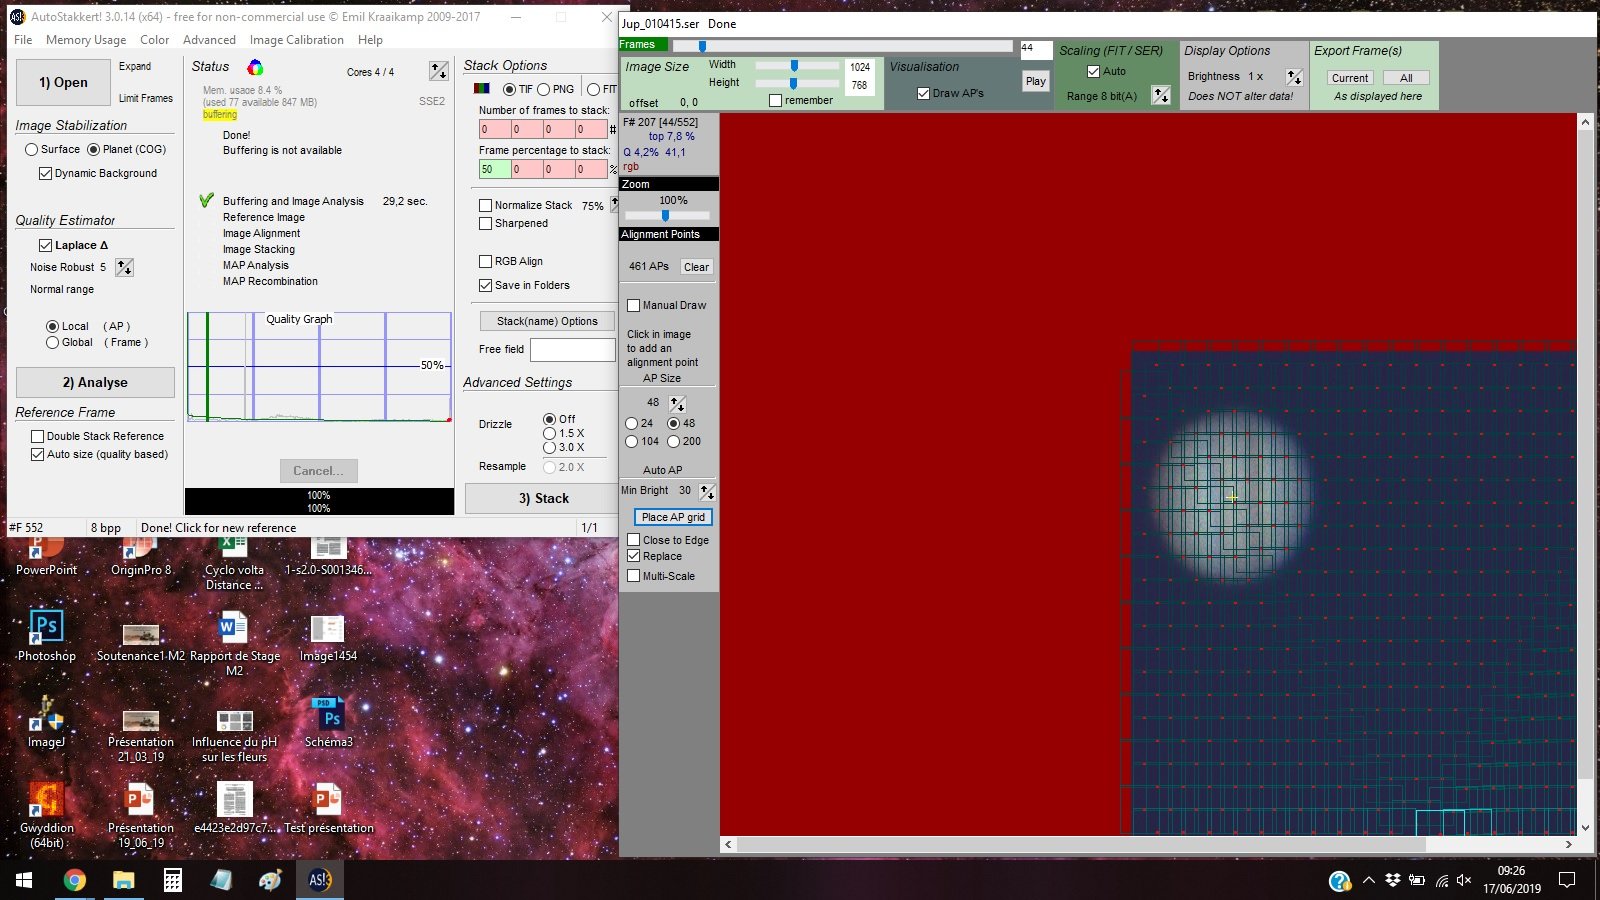
Task: Adjust the Min Bright stepper
Action: [707, 491]
